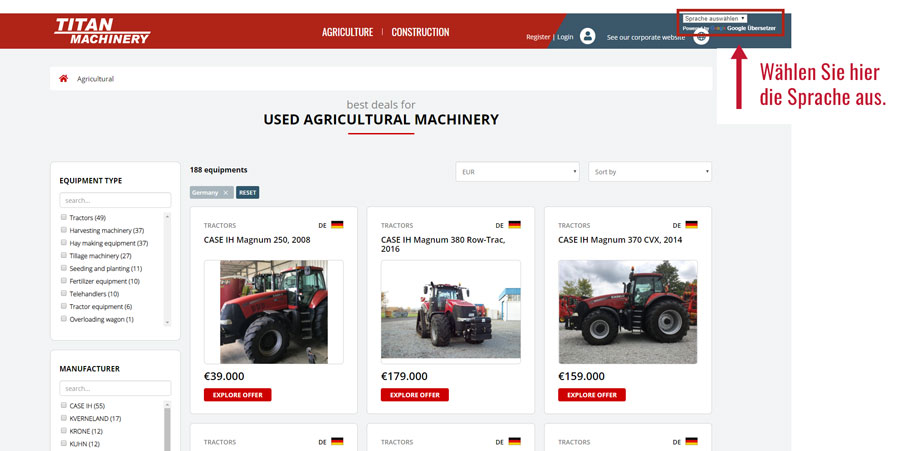This screenshot has height=451, width=900.
Task: Click the RESET filters button
Action: [247, 193]
